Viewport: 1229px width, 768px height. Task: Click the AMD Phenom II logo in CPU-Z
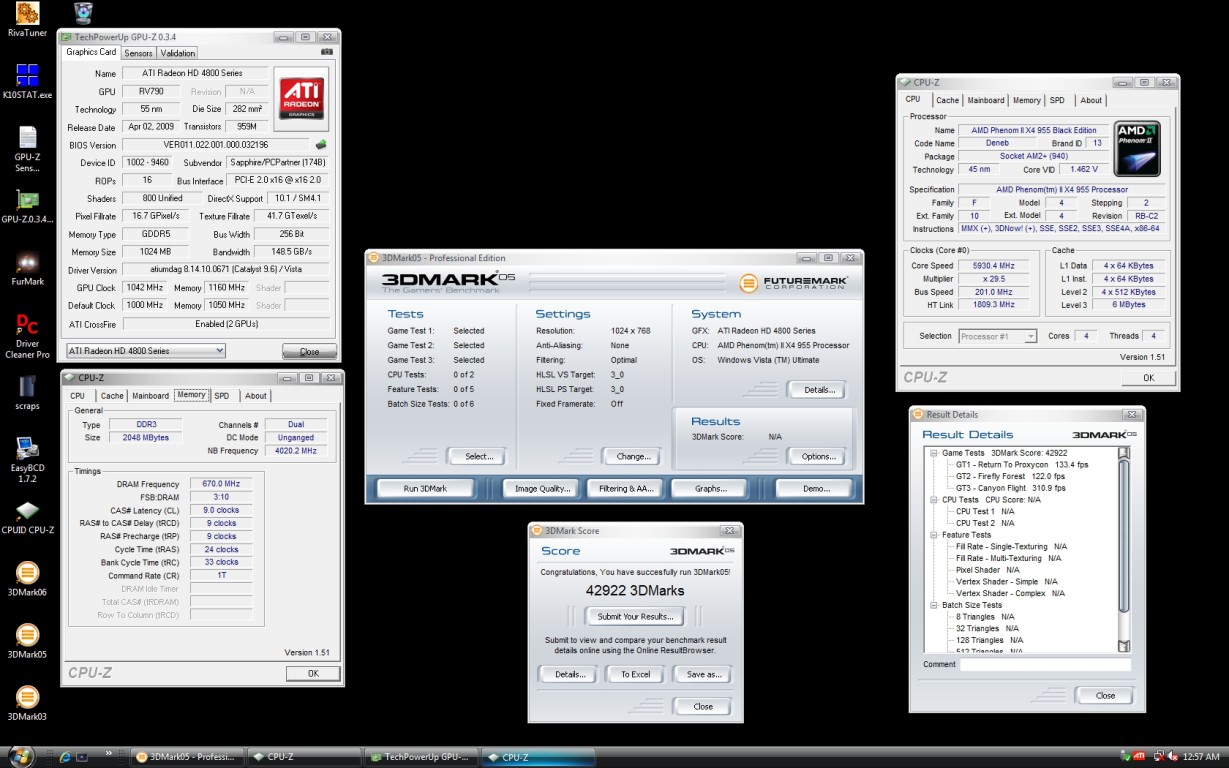coord(1136,149)
